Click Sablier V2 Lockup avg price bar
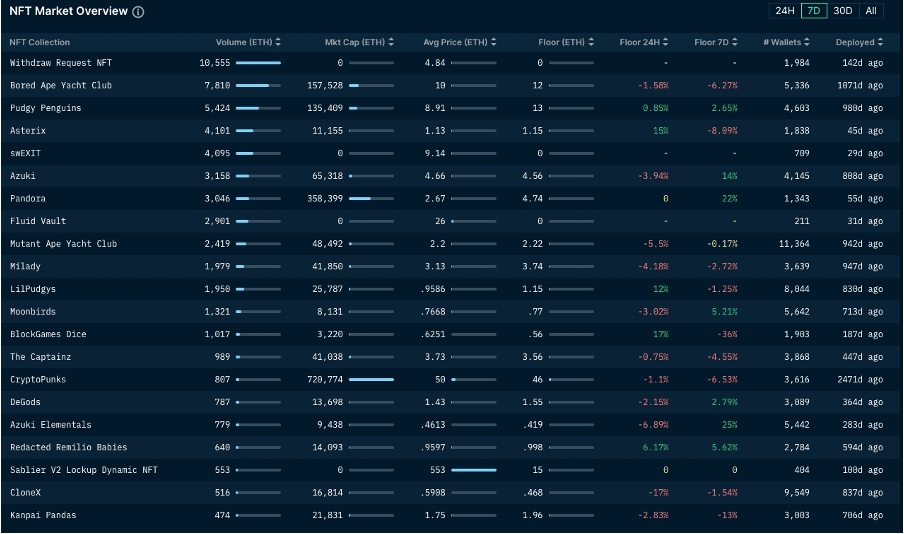Screen dimensions: 904x534 474,470
